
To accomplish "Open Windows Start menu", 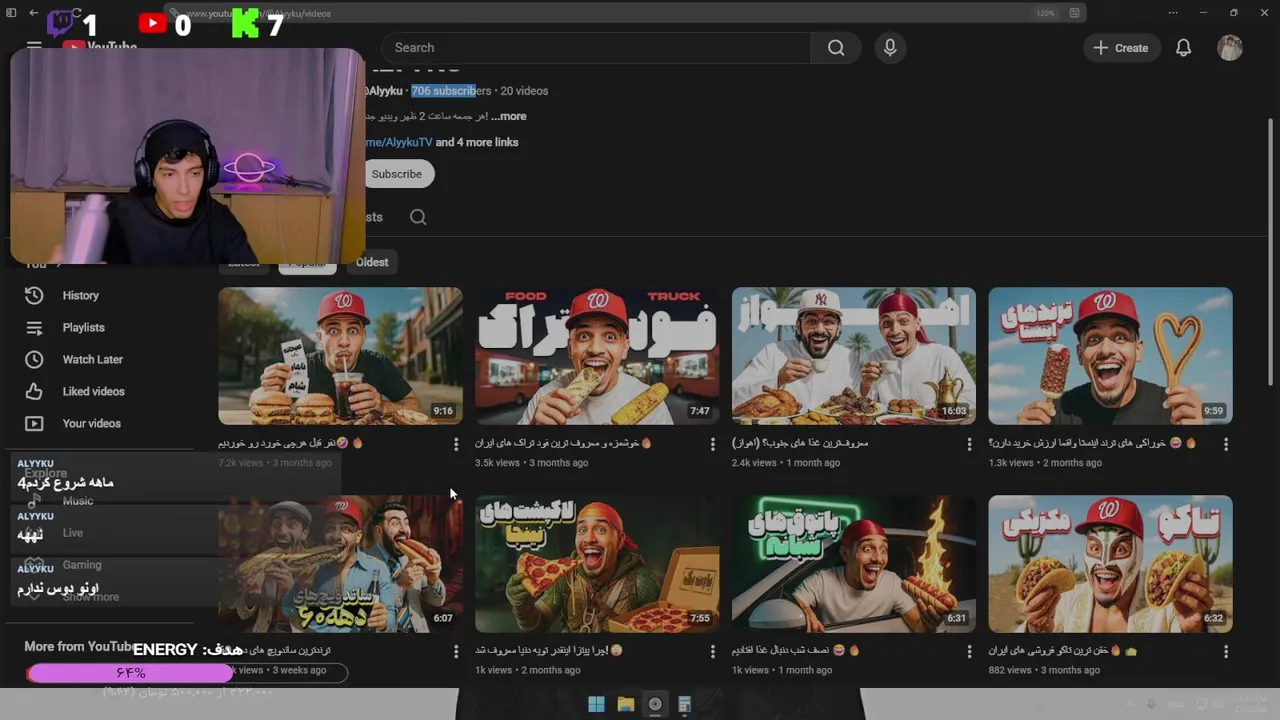I will coord(596,704).
